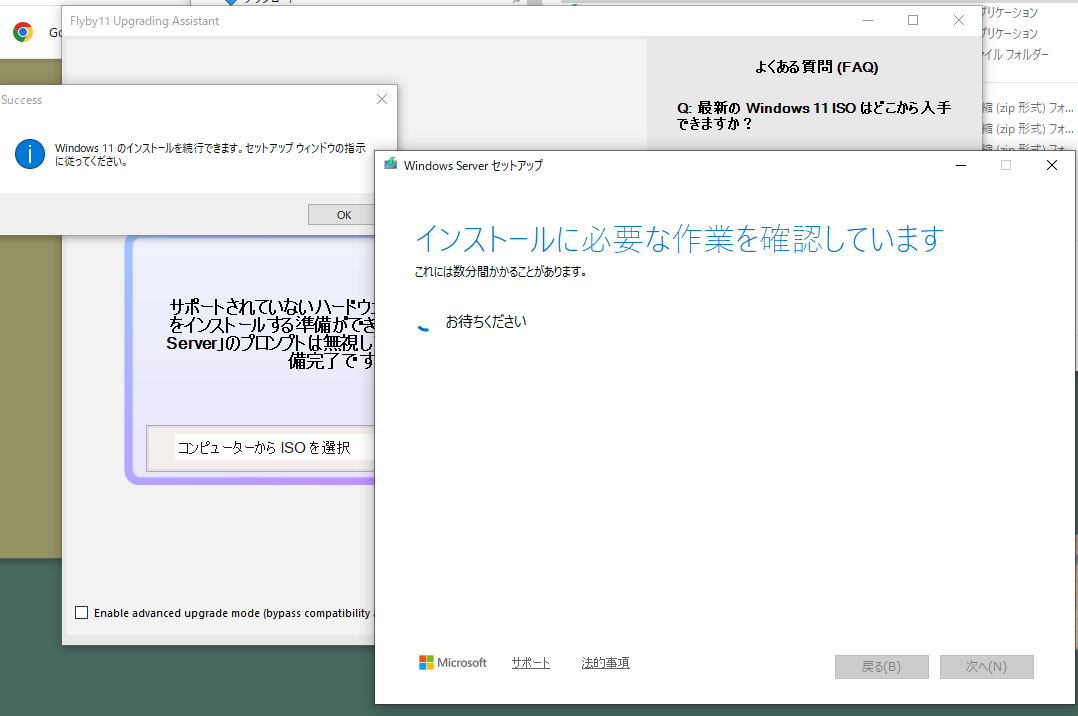This screenshot has width=1078, height=716.
Task: Click the Windows Server Setup title icon
Action: point(390,164)
